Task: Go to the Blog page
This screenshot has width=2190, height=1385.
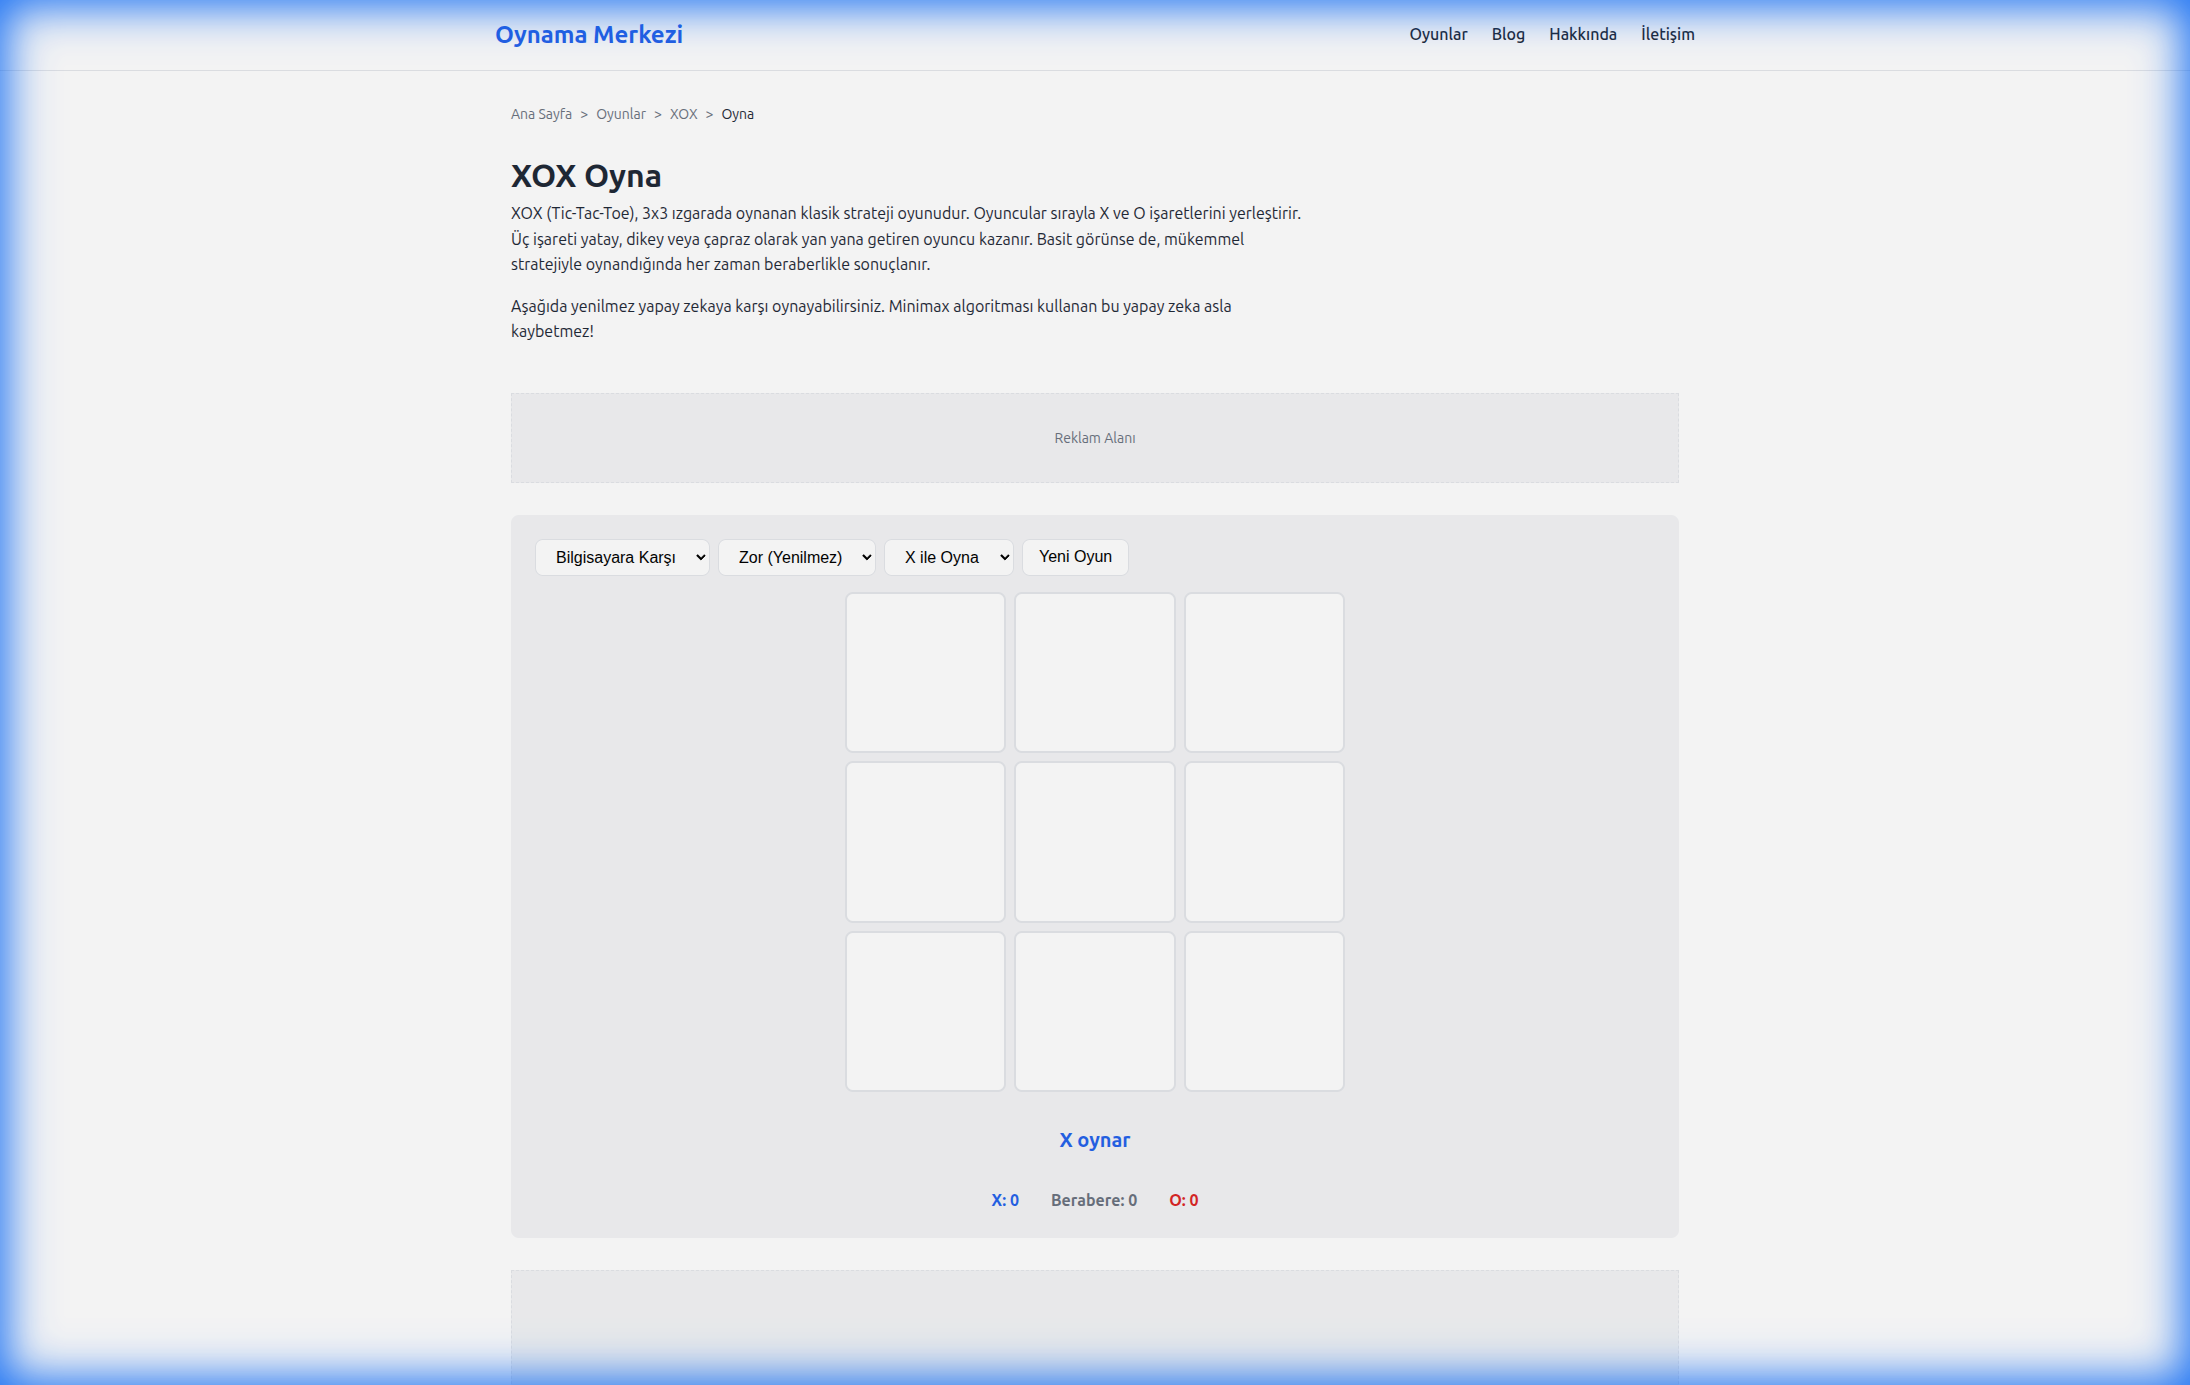Action: (1507, 34)
